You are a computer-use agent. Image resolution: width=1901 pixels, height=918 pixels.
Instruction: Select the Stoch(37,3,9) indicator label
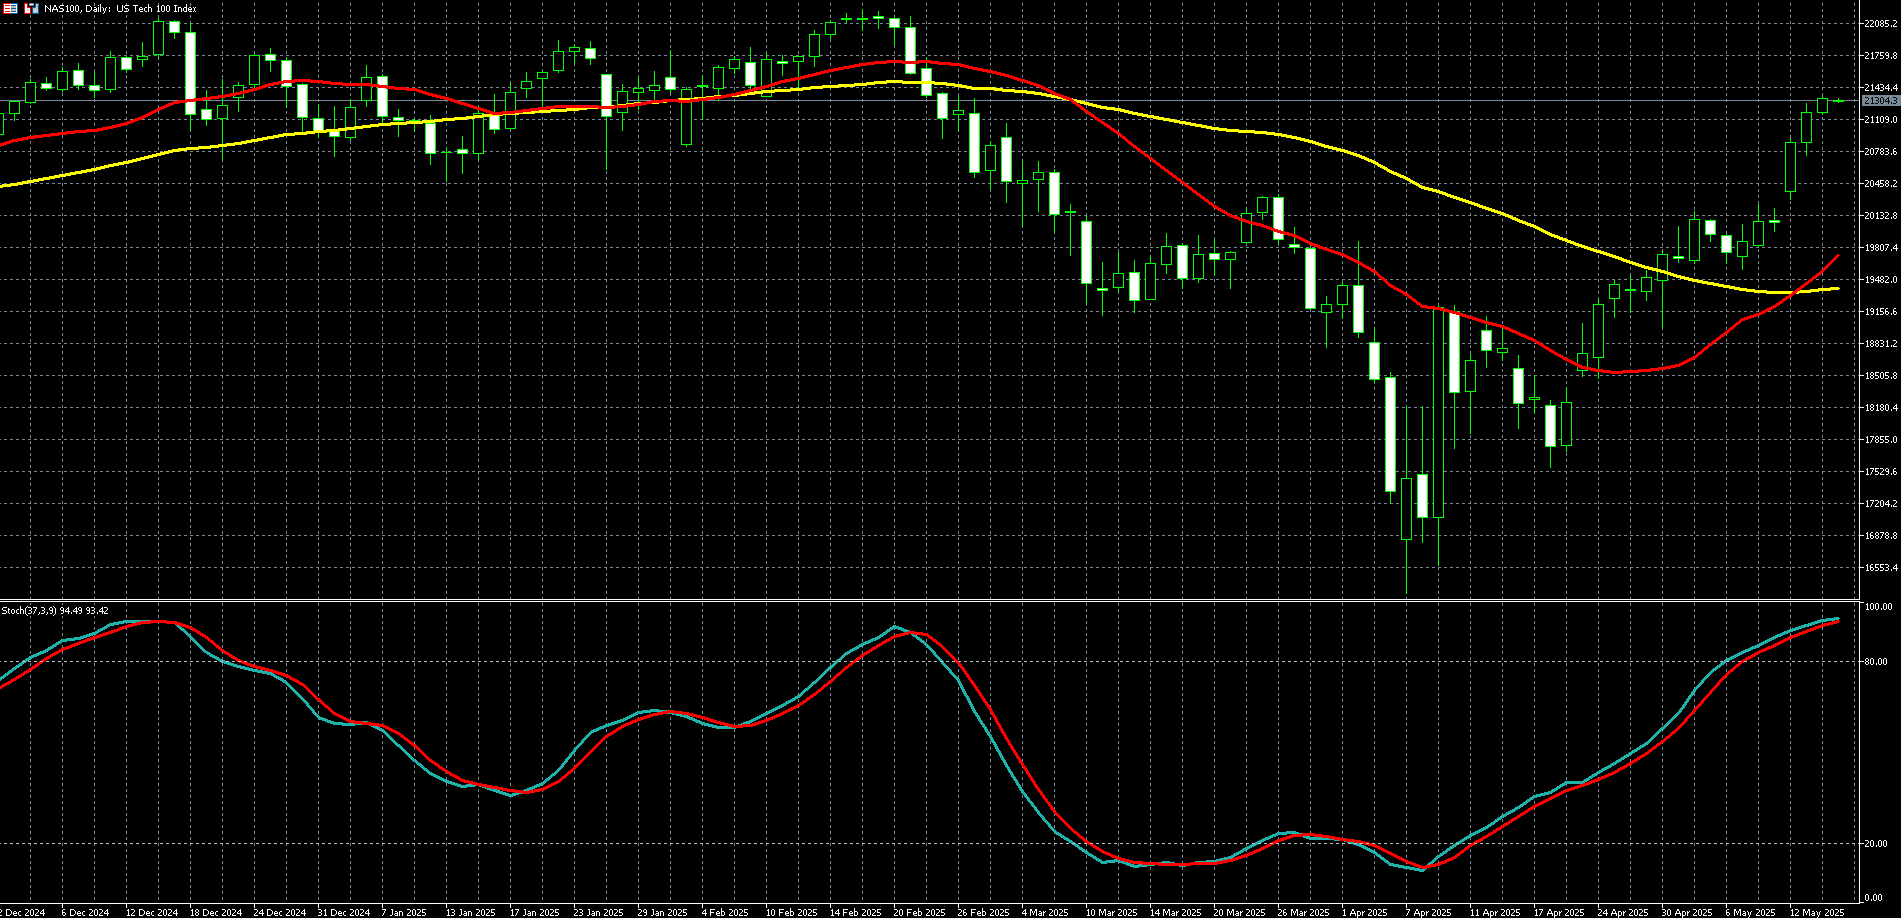pos(55,610)
